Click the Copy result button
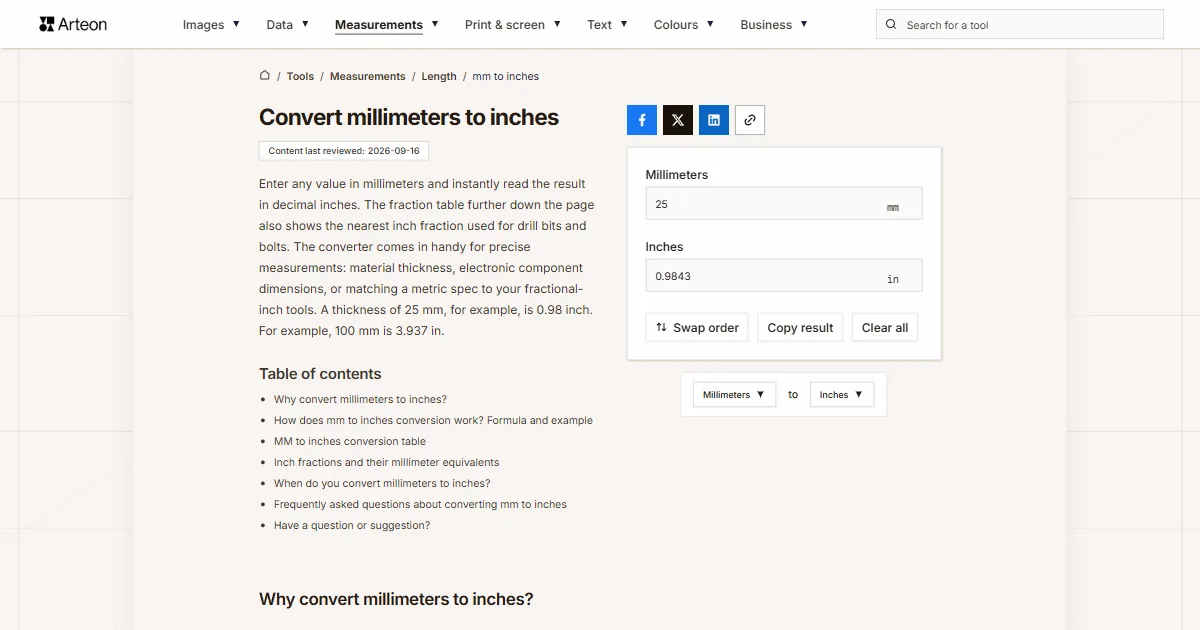The width and height of the screenshot is (1200, 630). [800, 327]
